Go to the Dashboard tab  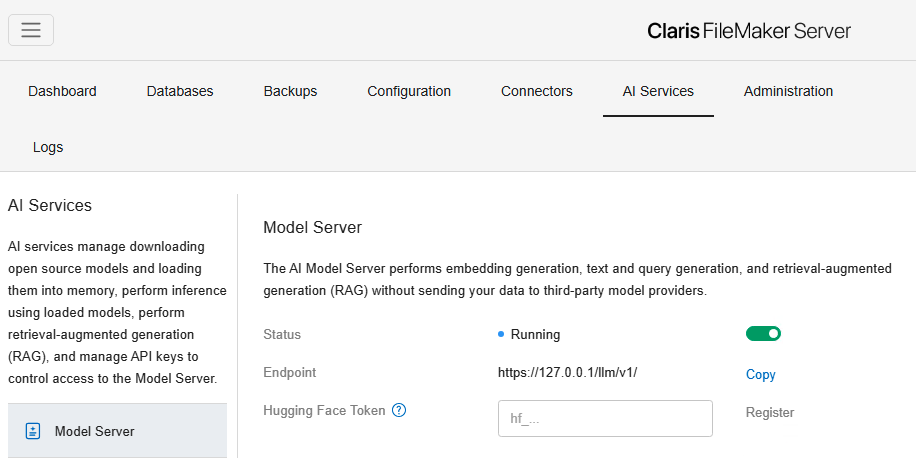[62, 91]
